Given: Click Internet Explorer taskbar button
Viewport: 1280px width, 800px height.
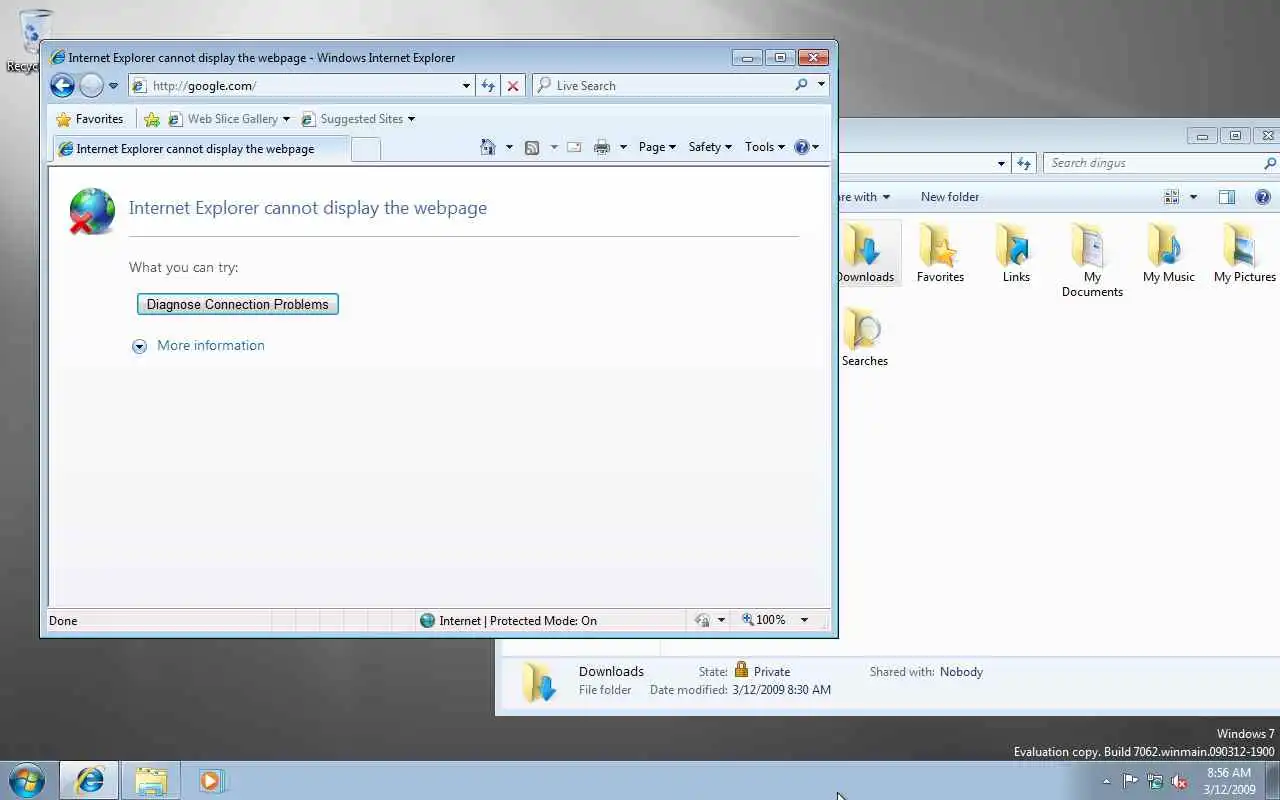Looking at the screenshot, I should tap(89, 780).
